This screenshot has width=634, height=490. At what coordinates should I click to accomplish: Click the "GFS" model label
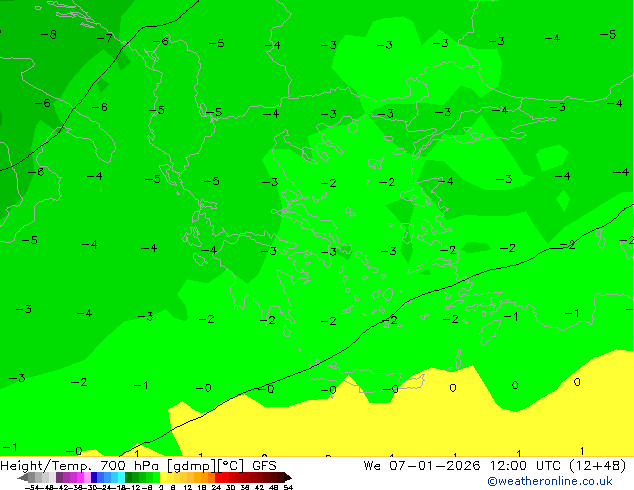point(264,466)
